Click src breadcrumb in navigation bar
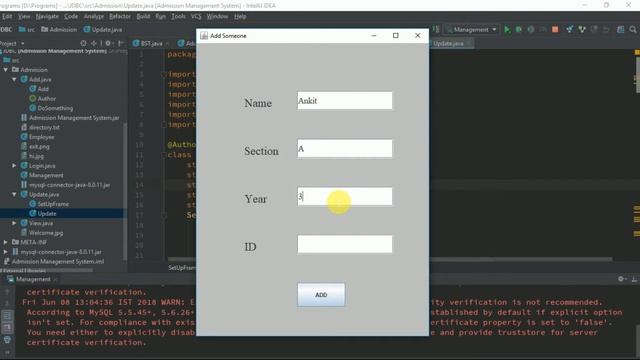The width and height of the screenshot is (640, 360). (x=27, y=29)
